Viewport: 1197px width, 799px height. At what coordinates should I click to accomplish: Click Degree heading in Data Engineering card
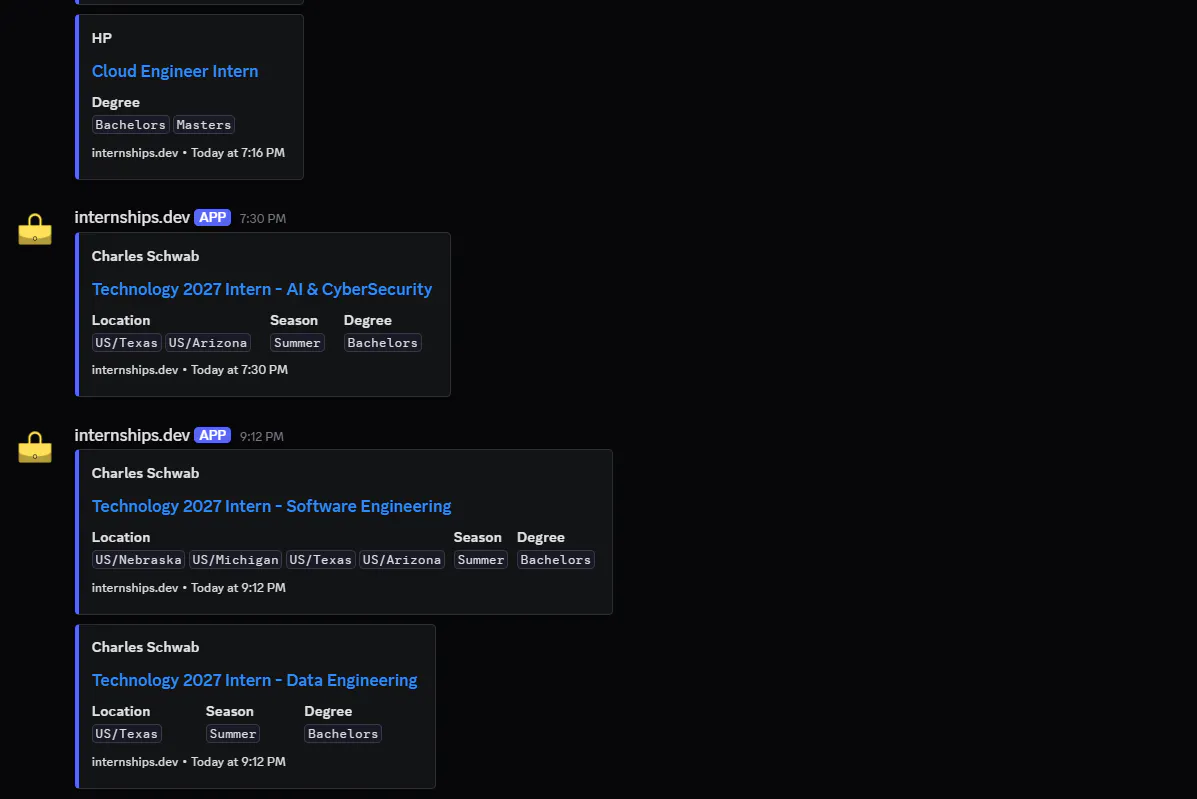pos(328,711)
